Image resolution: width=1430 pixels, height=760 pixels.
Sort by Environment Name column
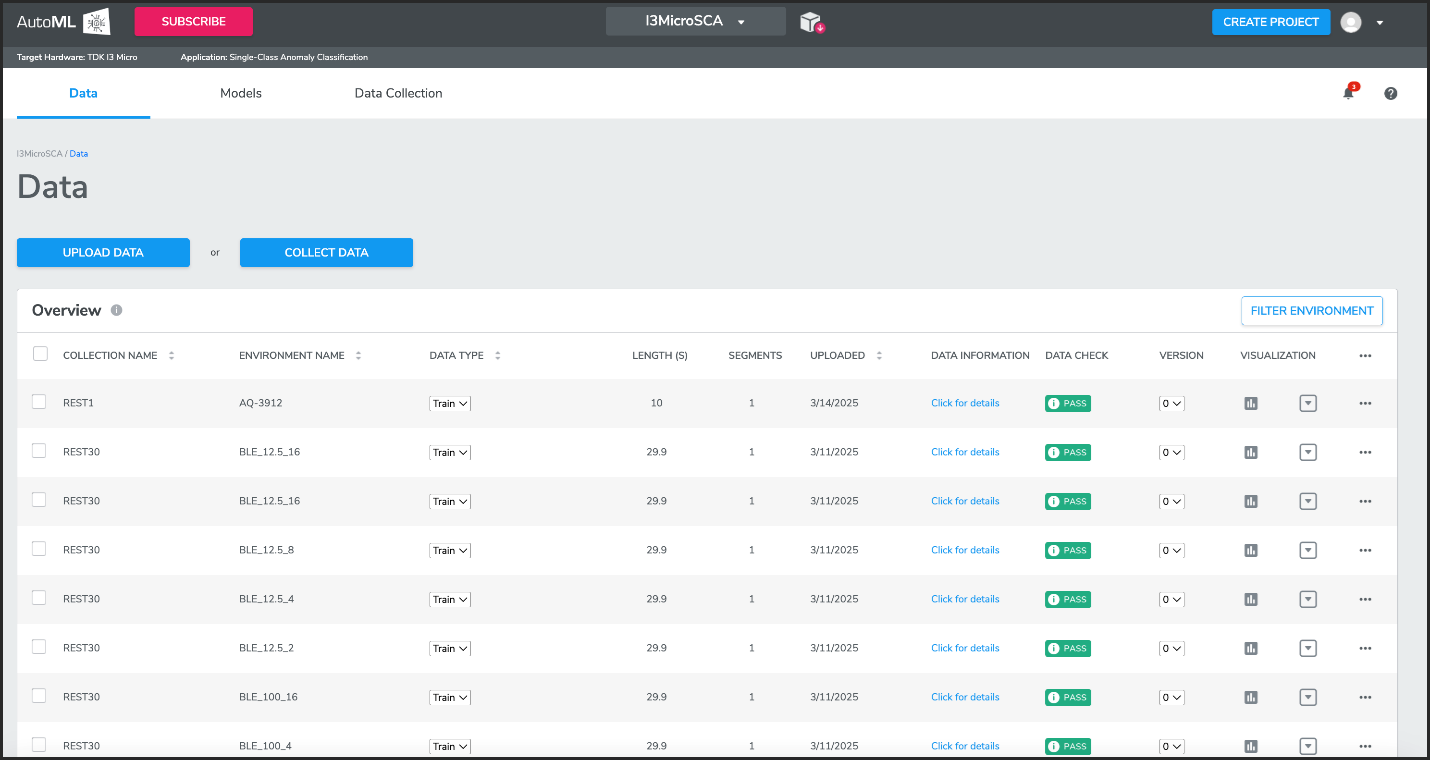[358, 355]
